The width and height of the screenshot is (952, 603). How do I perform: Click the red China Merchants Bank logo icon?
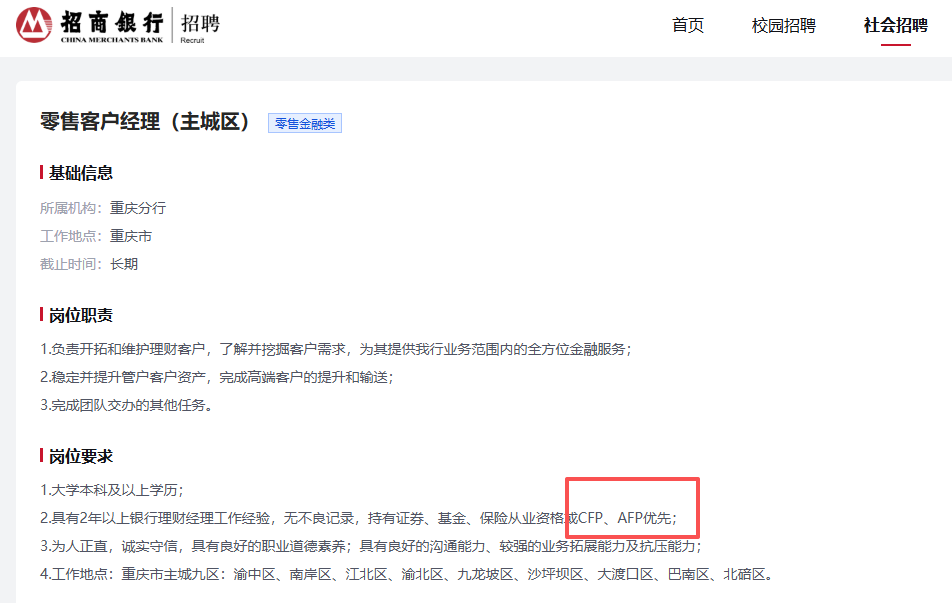35,25
